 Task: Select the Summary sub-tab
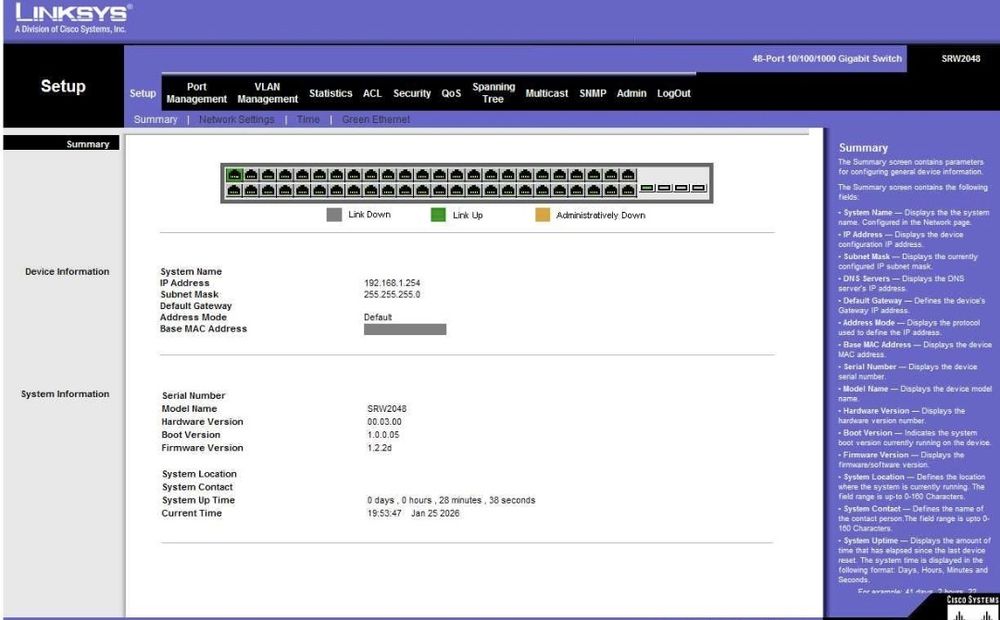point(156,119)
